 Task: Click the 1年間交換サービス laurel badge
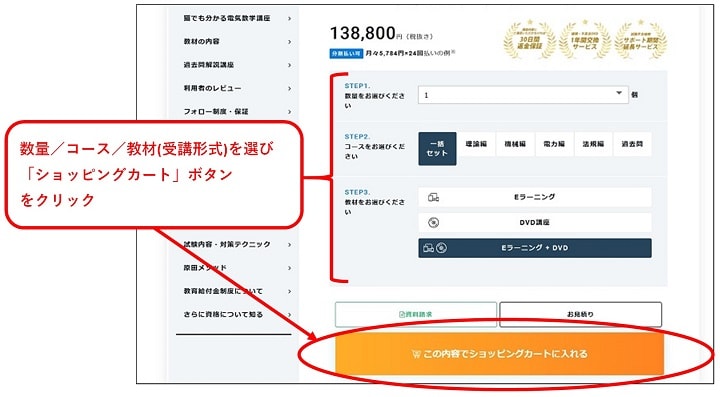pyautogui.click(x=585, y=40)
